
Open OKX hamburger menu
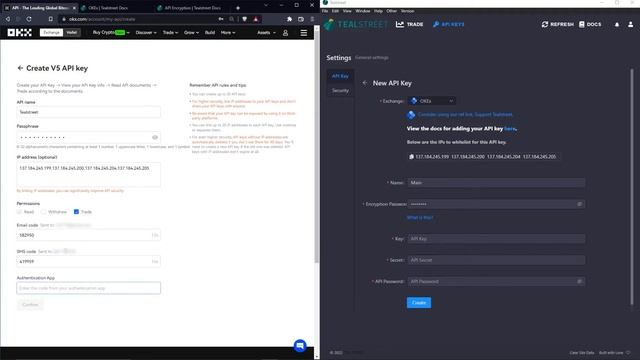click(304, 33)
